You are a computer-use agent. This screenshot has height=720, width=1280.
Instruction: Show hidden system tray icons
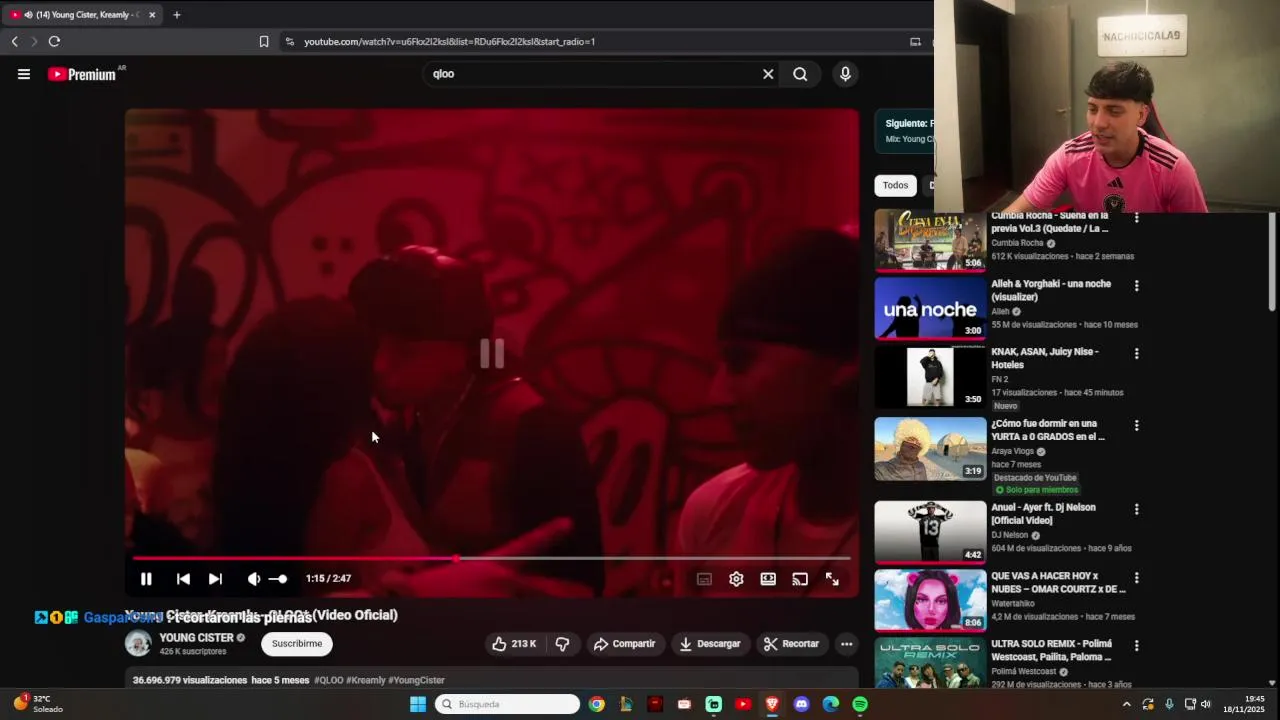click(x=1127, y=704)
